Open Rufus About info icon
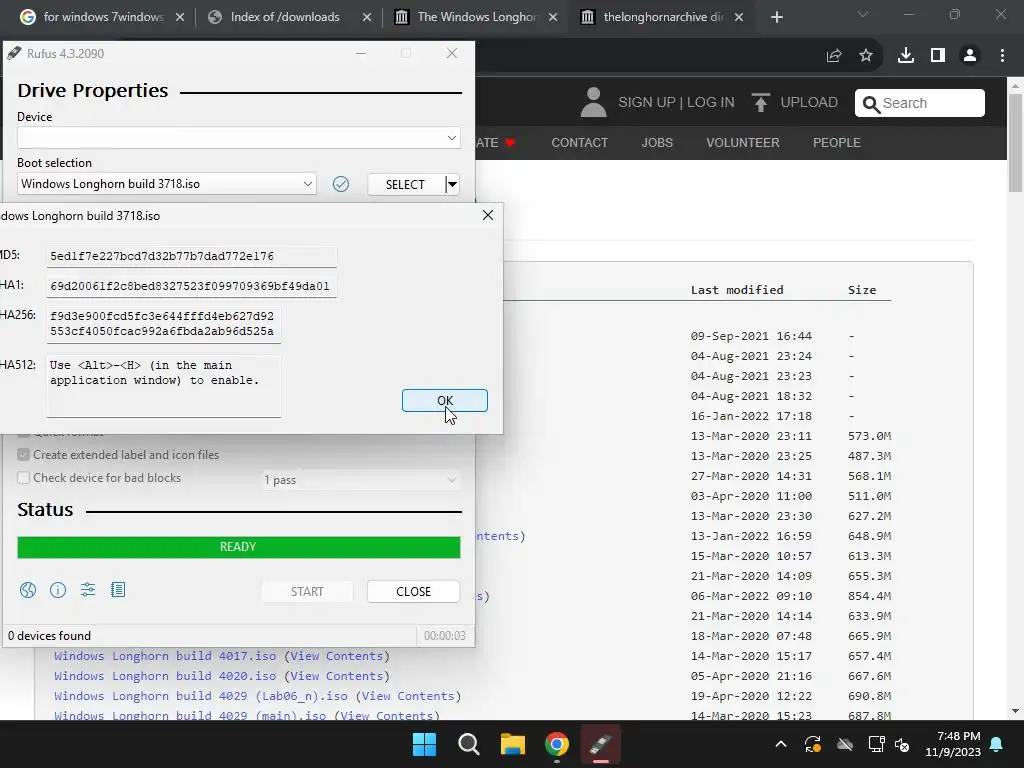Screen dimensions: 1024x768 pyautogui.click(x=58, y=590)
